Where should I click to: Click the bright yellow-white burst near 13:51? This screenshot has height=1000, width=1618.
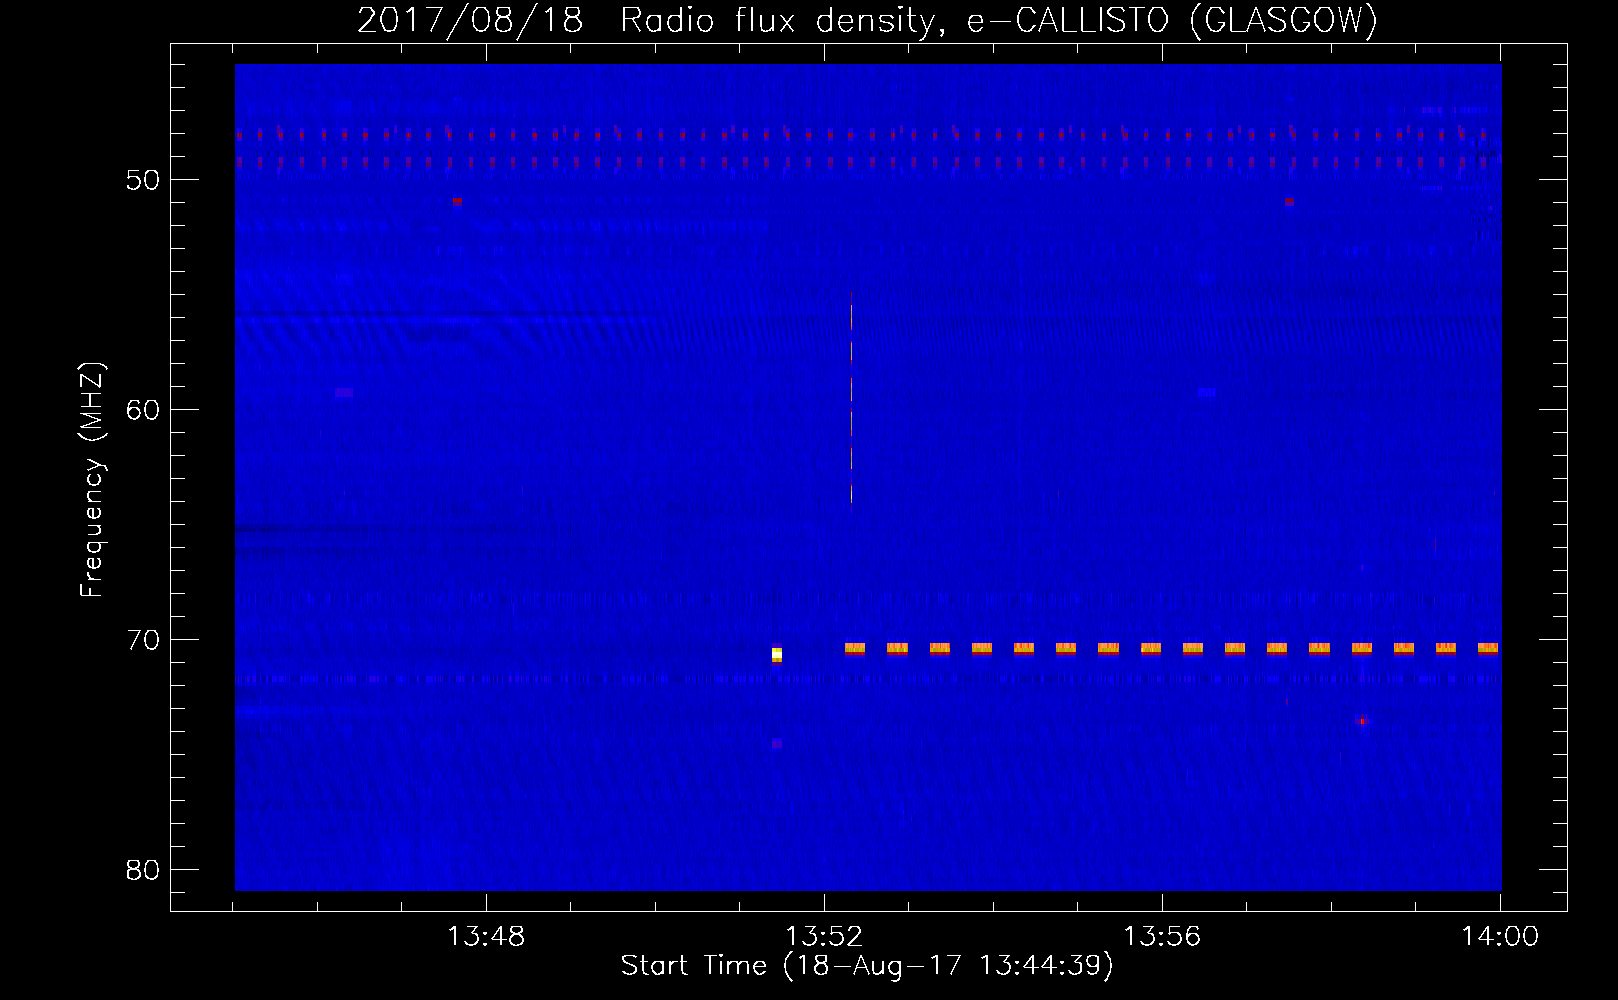tap(777, 655)
